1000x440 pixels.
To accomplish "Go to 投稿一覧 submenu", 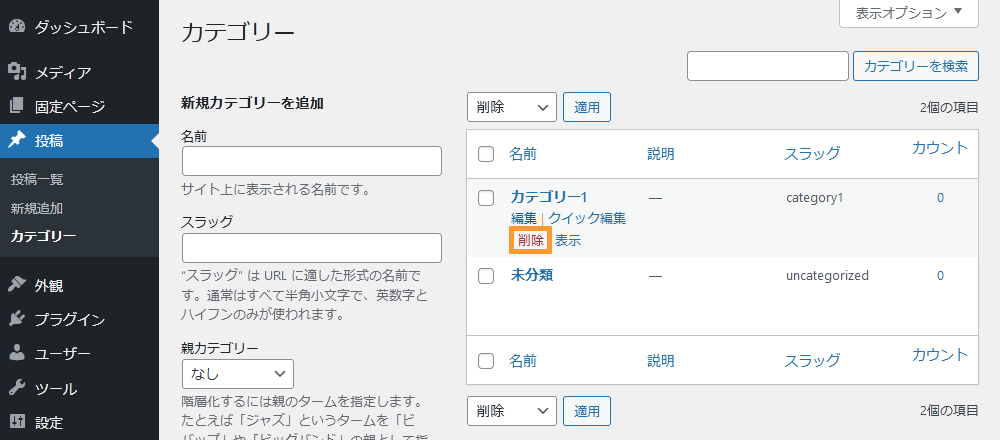I will [x=37, y=180].
